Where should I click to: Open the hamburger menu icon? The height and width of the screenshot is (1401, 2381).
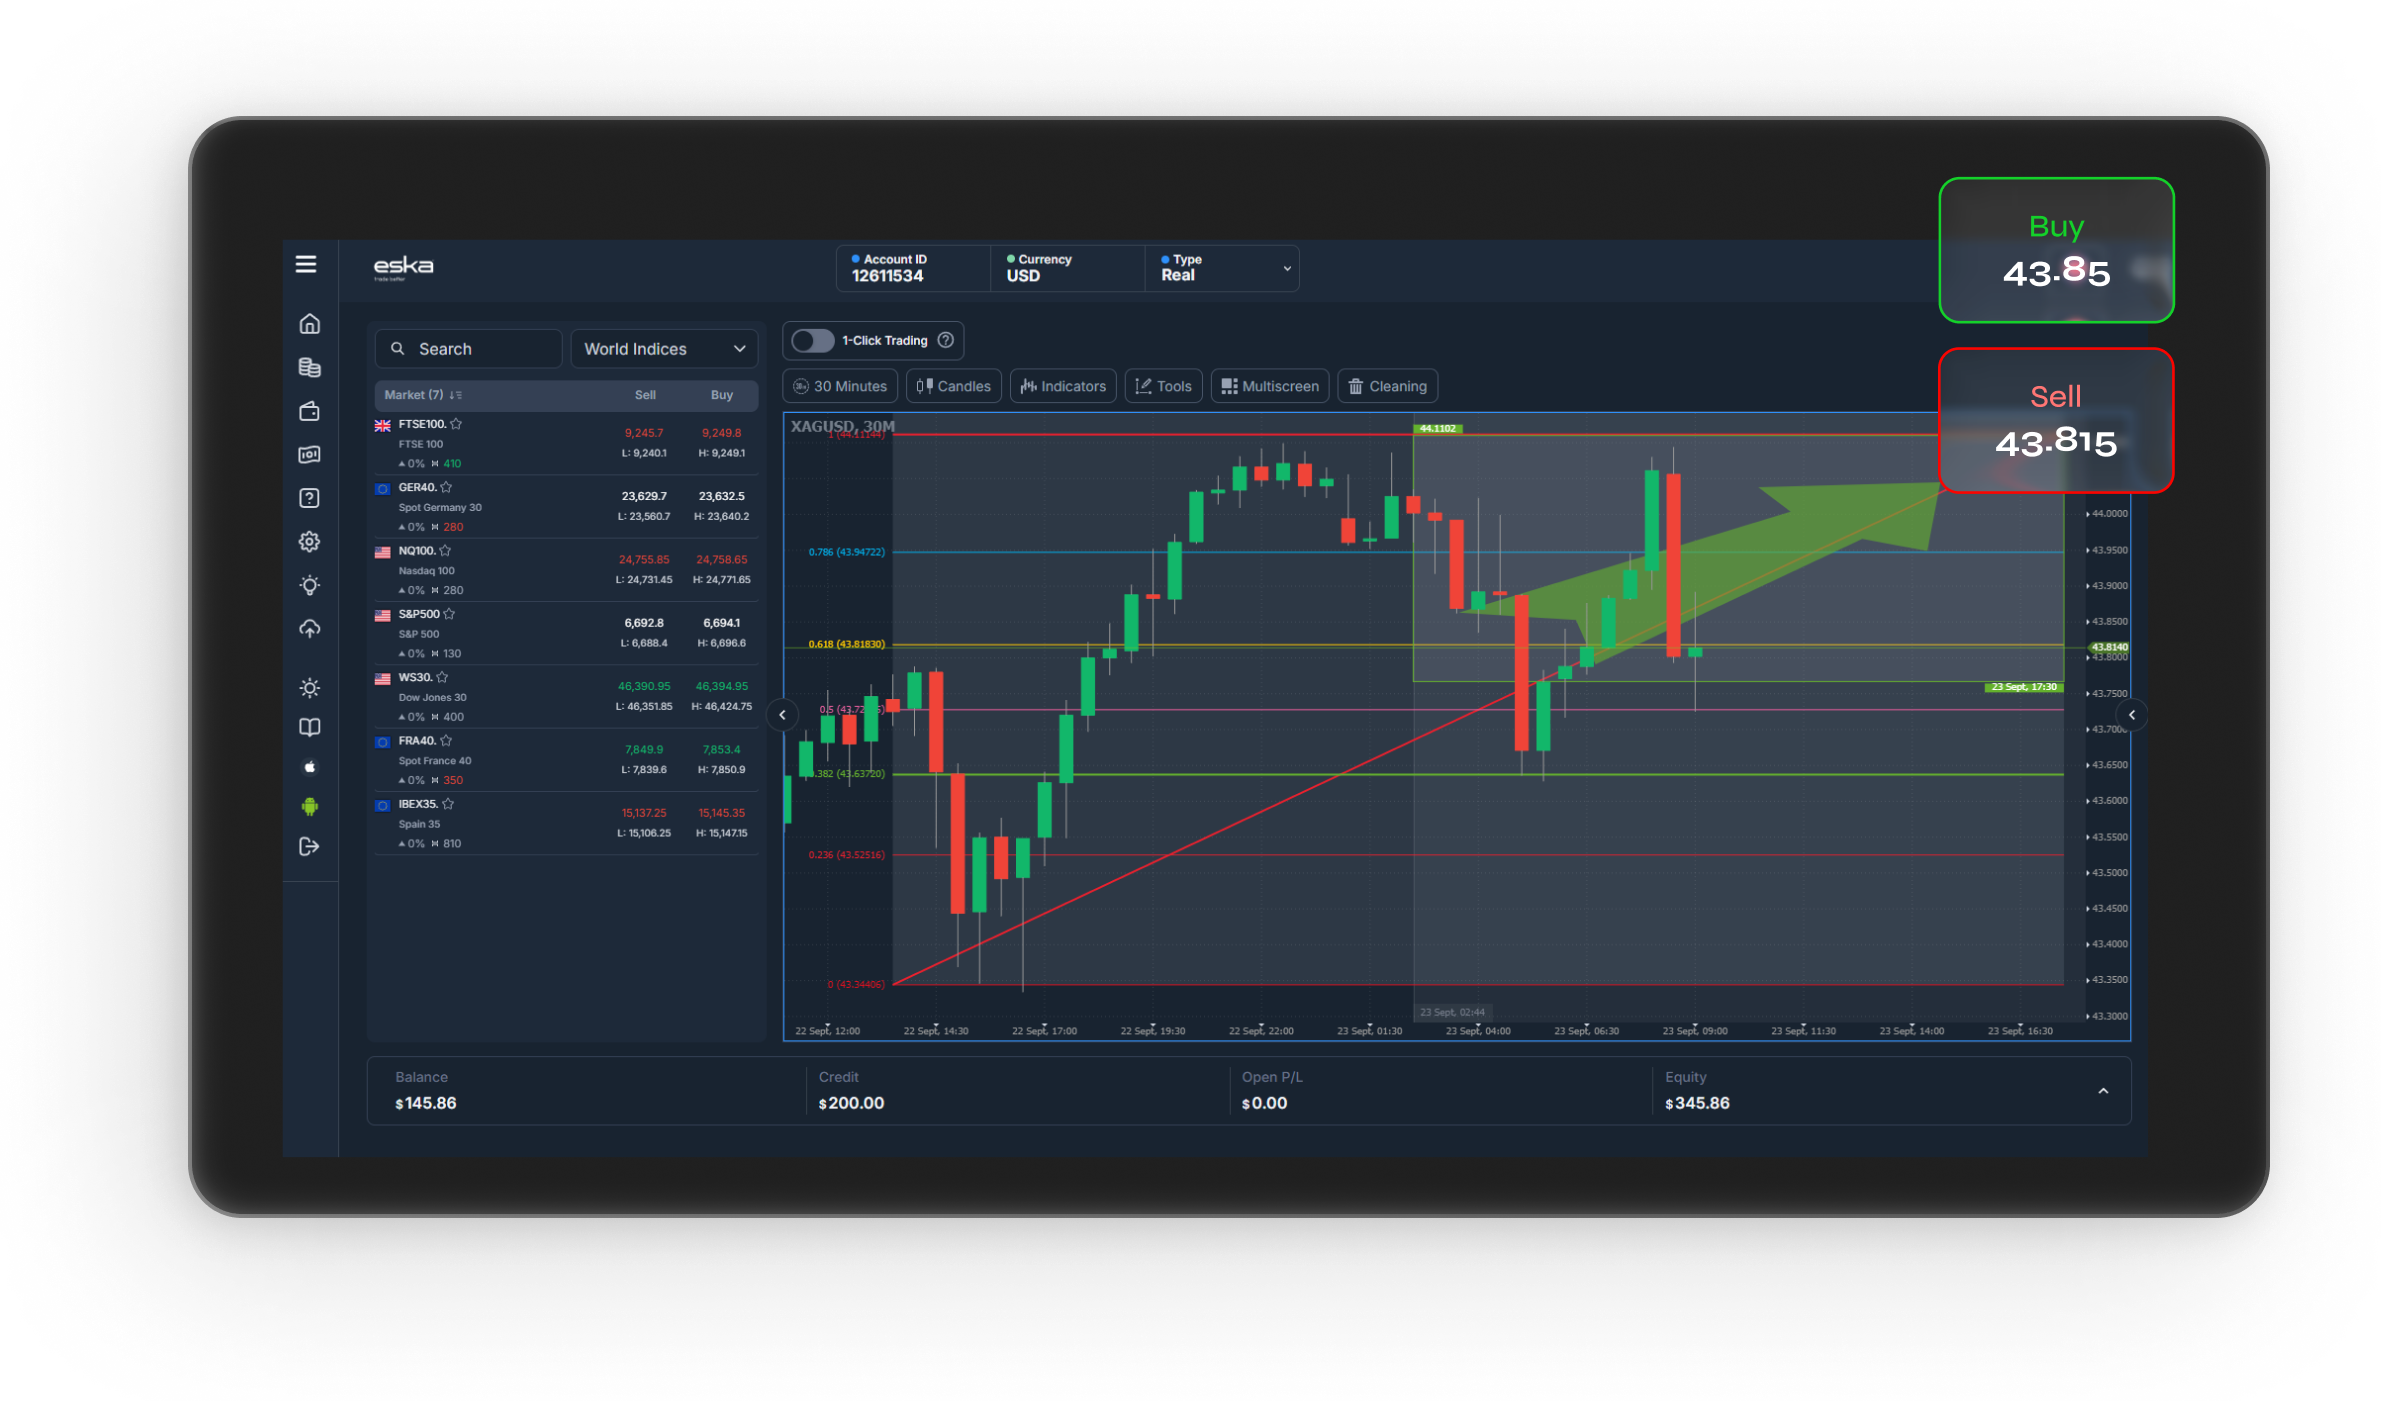click(306, 264)
